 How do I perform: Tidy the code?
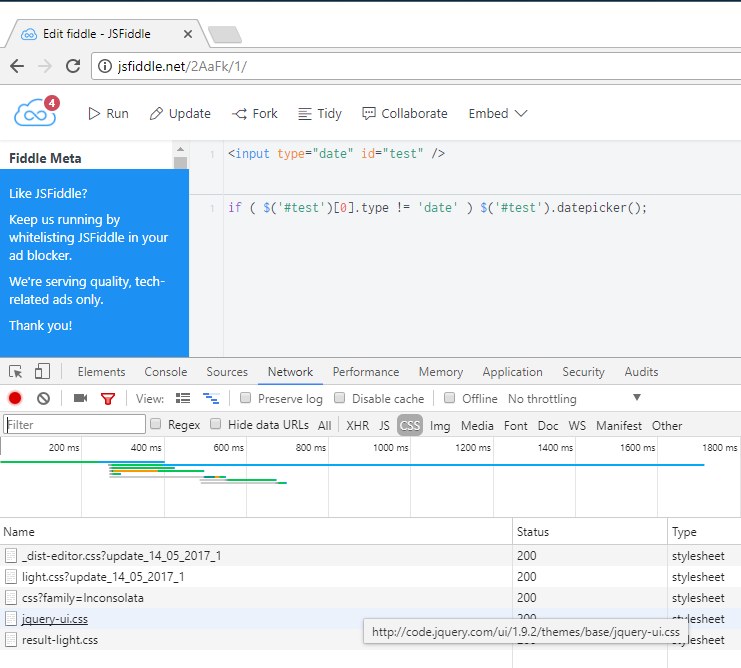click(x=319, y=113)
